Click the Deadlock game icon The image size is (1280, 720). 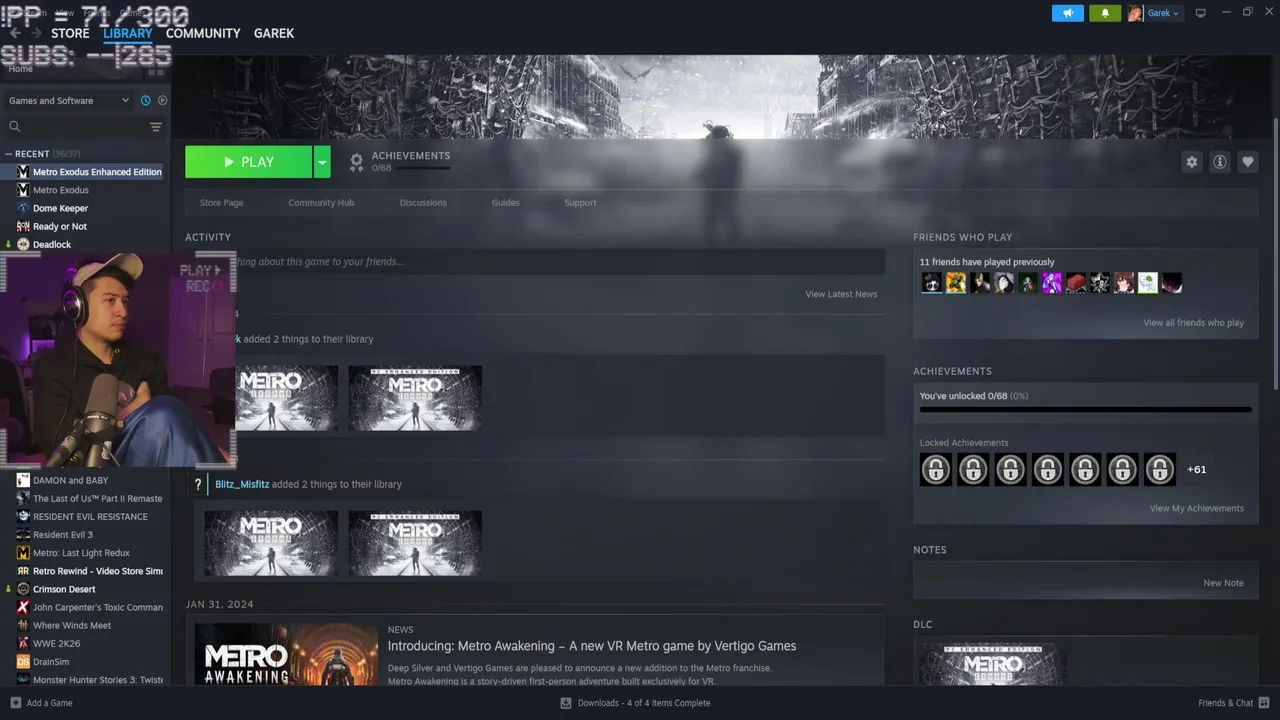[23, 244]
